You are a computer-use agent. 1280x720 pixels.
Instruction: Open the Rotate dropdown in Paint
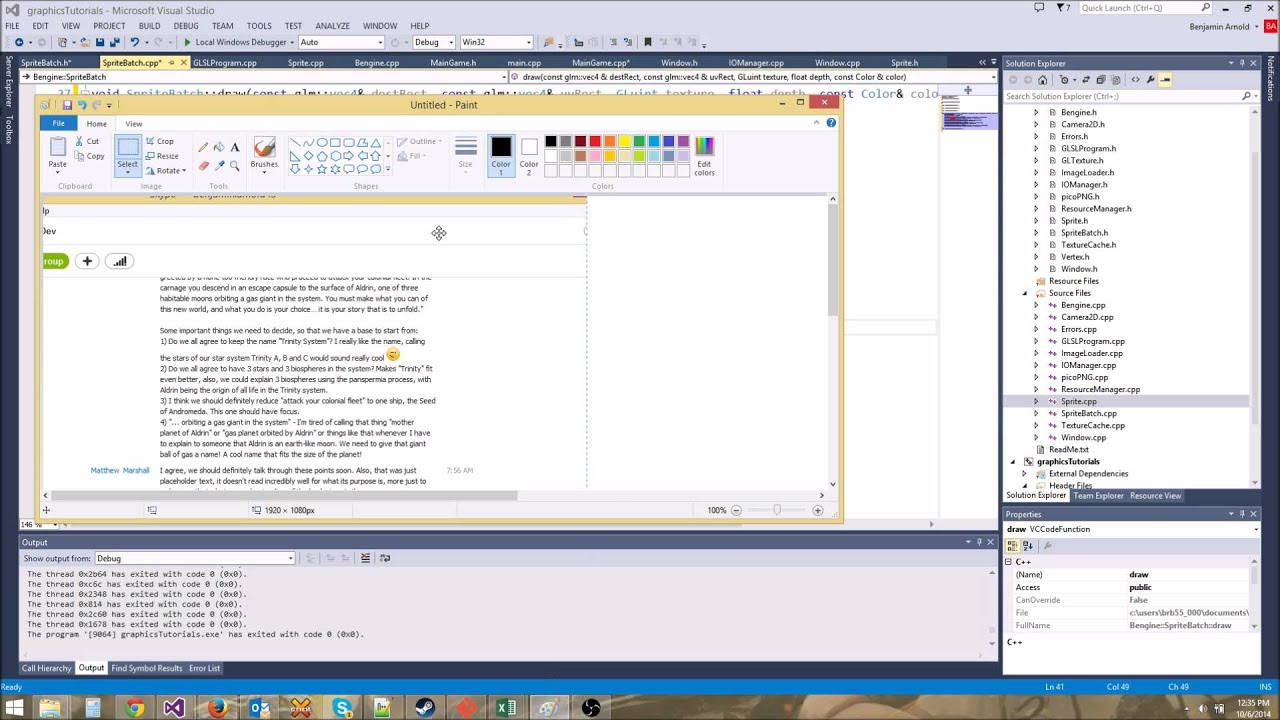point(165,171)
